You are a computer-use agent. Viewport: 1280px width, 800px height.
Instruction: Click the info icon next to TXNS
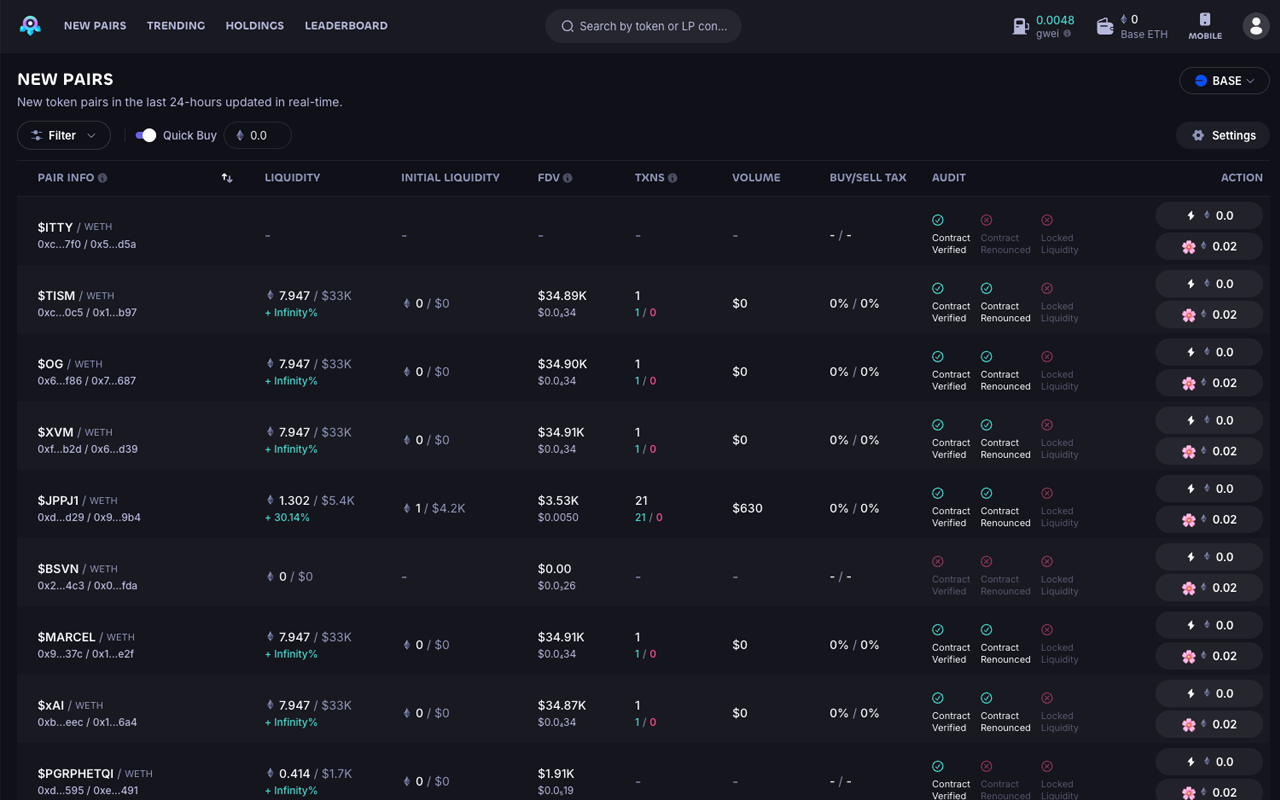672,178
